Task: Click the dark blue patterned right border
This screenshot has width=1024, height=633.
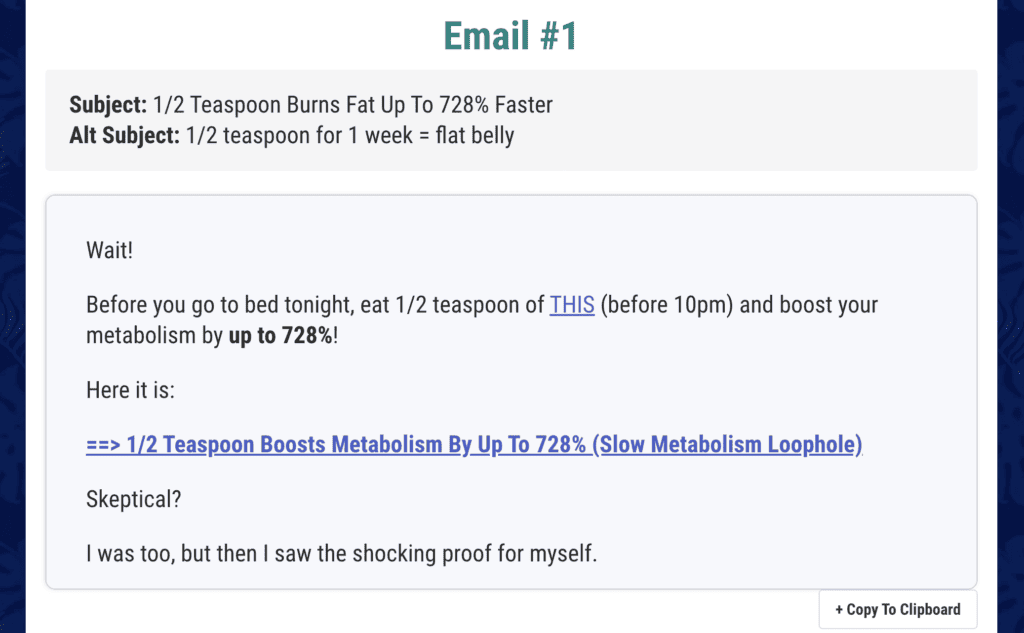Action: click(1011, 316)
